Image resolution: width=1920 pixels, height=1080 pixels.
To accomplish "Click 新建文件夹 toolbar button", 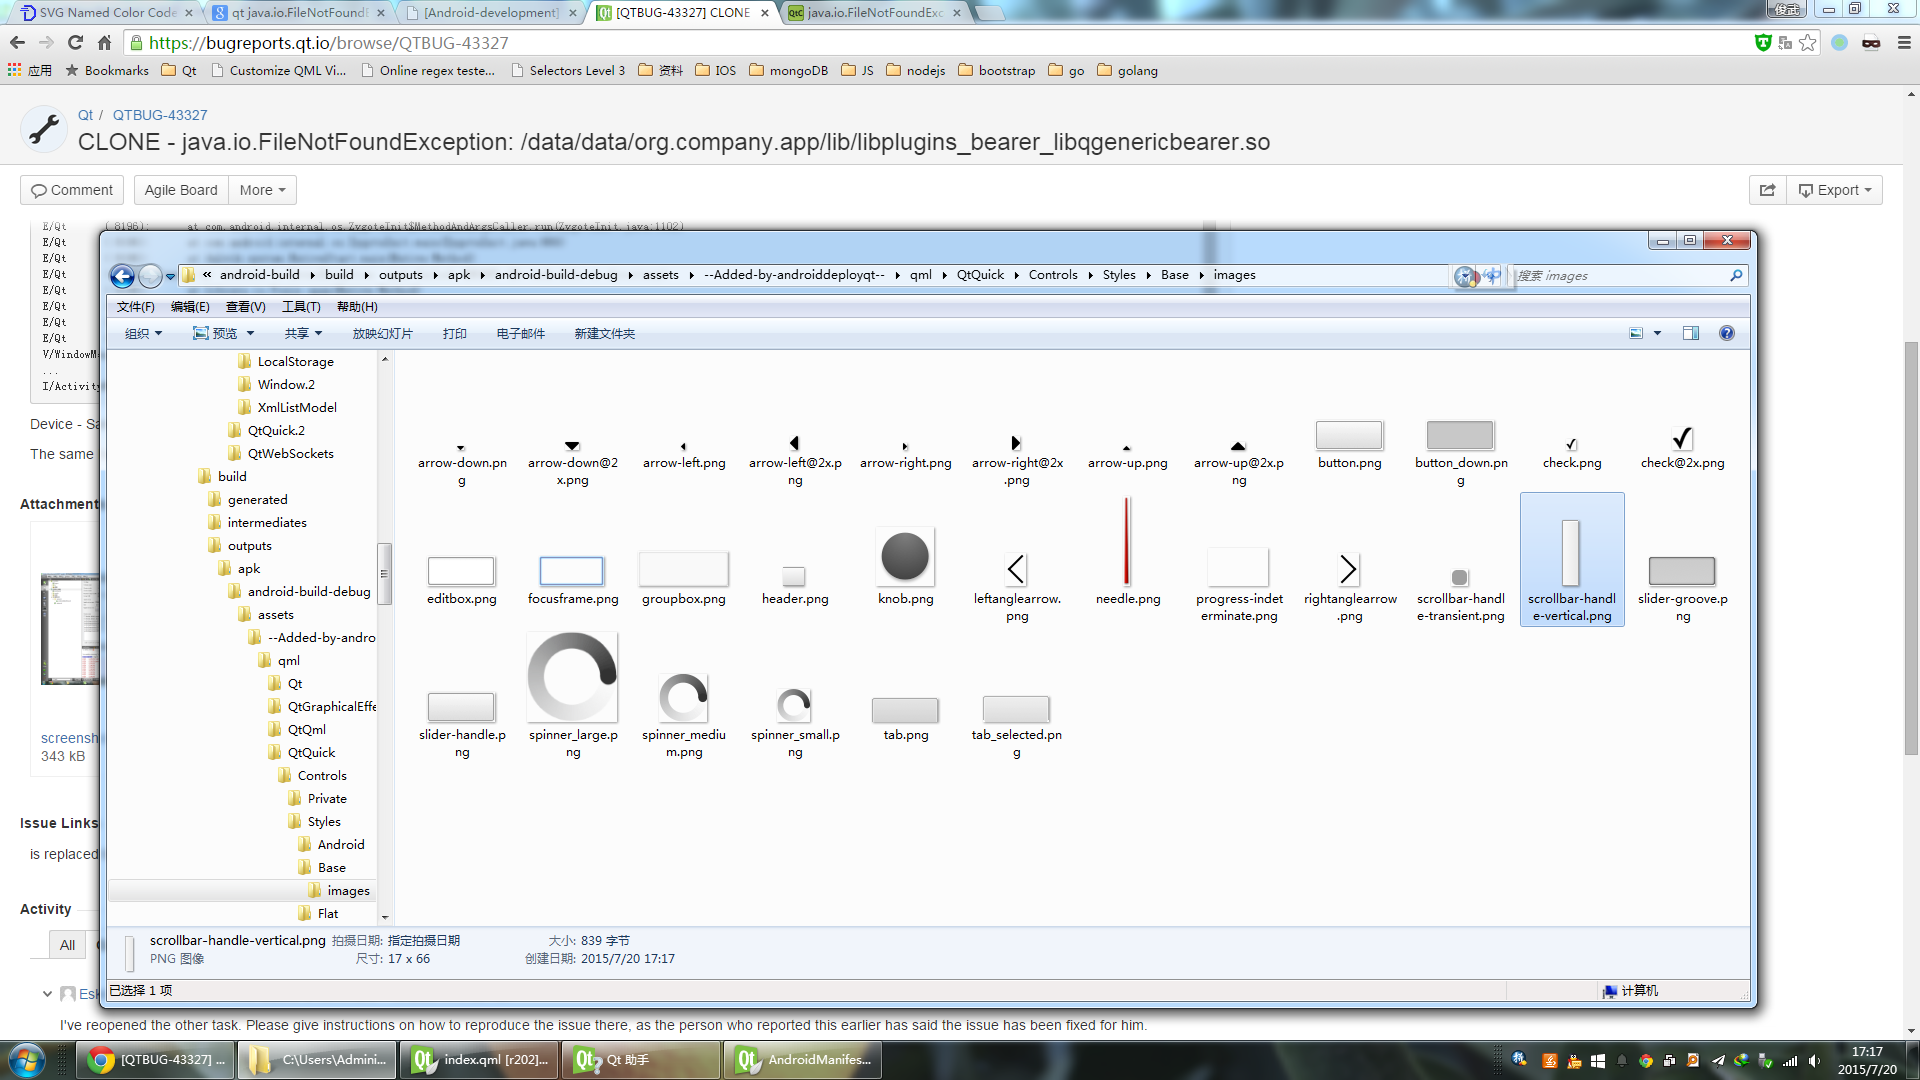I will point(604,333).
